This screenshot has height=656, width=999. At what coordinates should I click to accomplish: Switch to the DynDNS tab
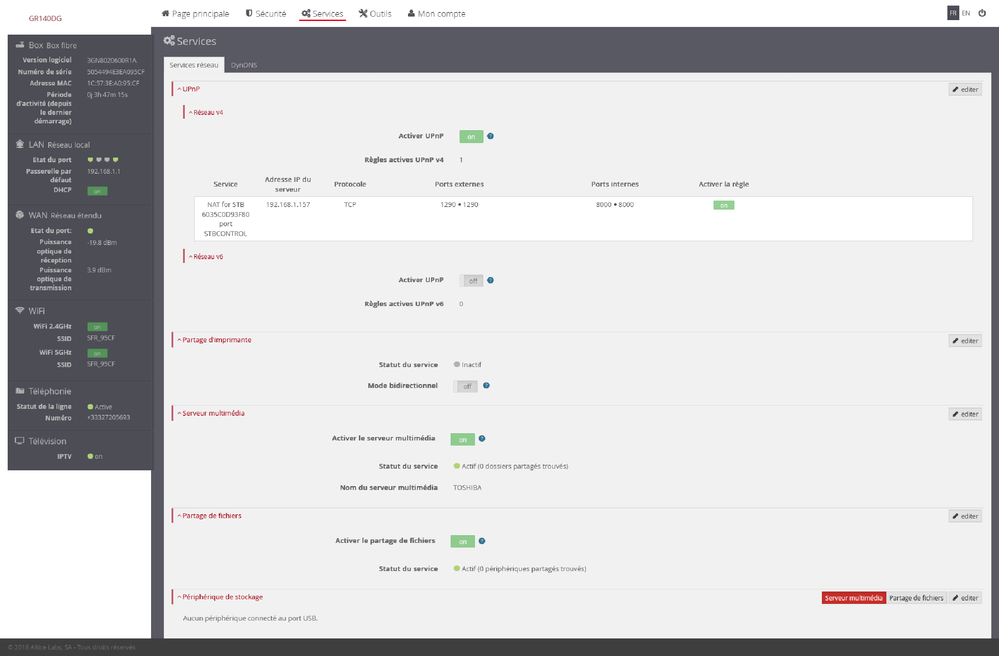[243, 64]
